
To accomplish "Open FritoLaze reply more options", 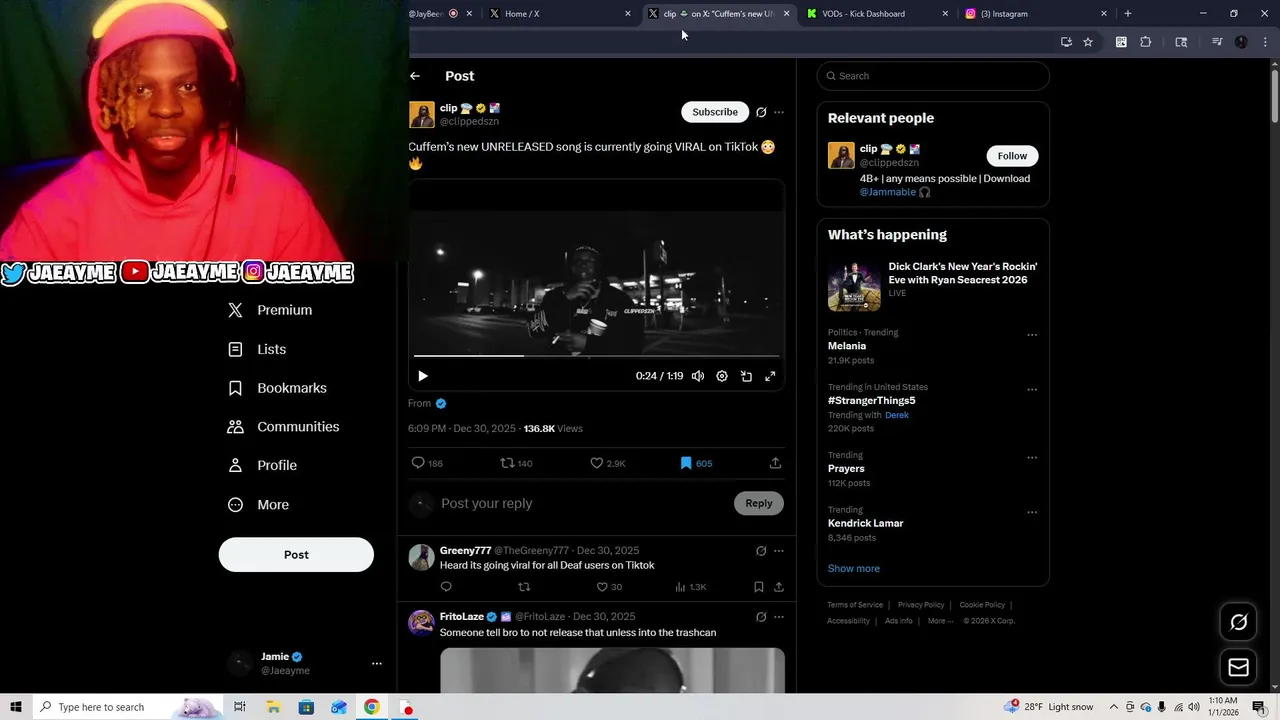I will point(779,617).
